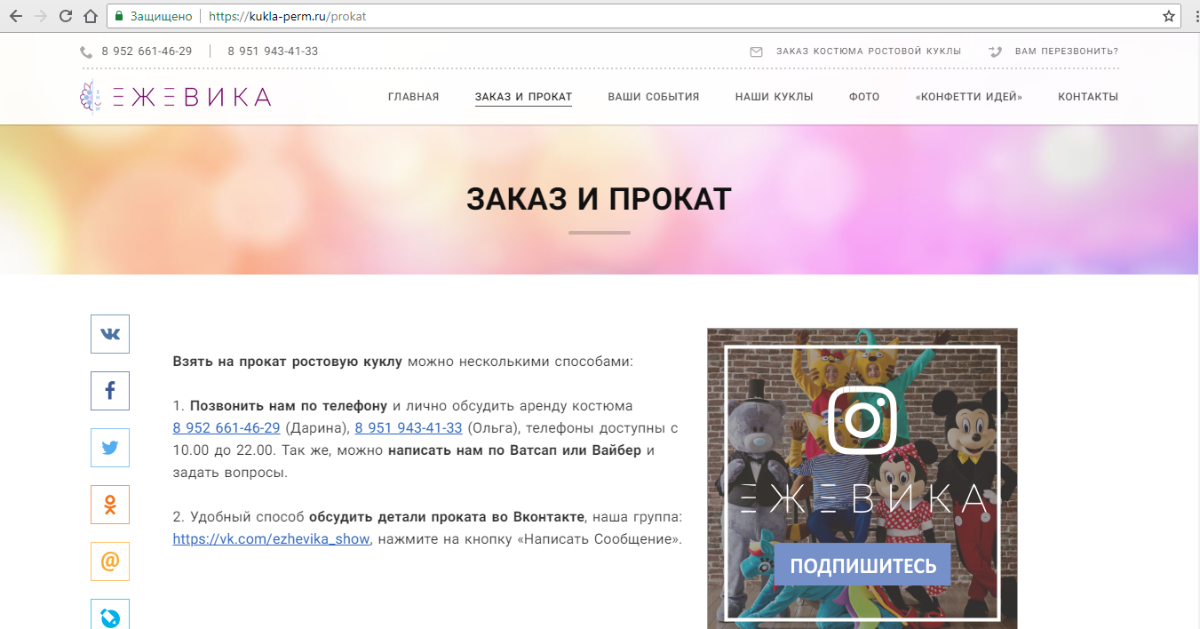This screenshot has height=629, width=1200.
Task: Click the ПОДПИШИТЕСЬ button on the banner
Action: [x=863, y=565]
